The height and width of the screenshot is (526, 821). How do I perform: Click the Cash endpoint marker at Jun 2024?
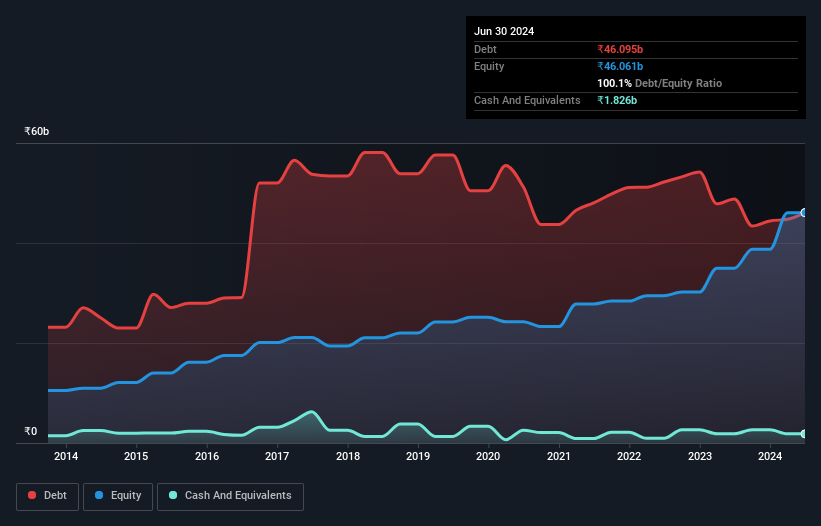(x=804, y=434)
